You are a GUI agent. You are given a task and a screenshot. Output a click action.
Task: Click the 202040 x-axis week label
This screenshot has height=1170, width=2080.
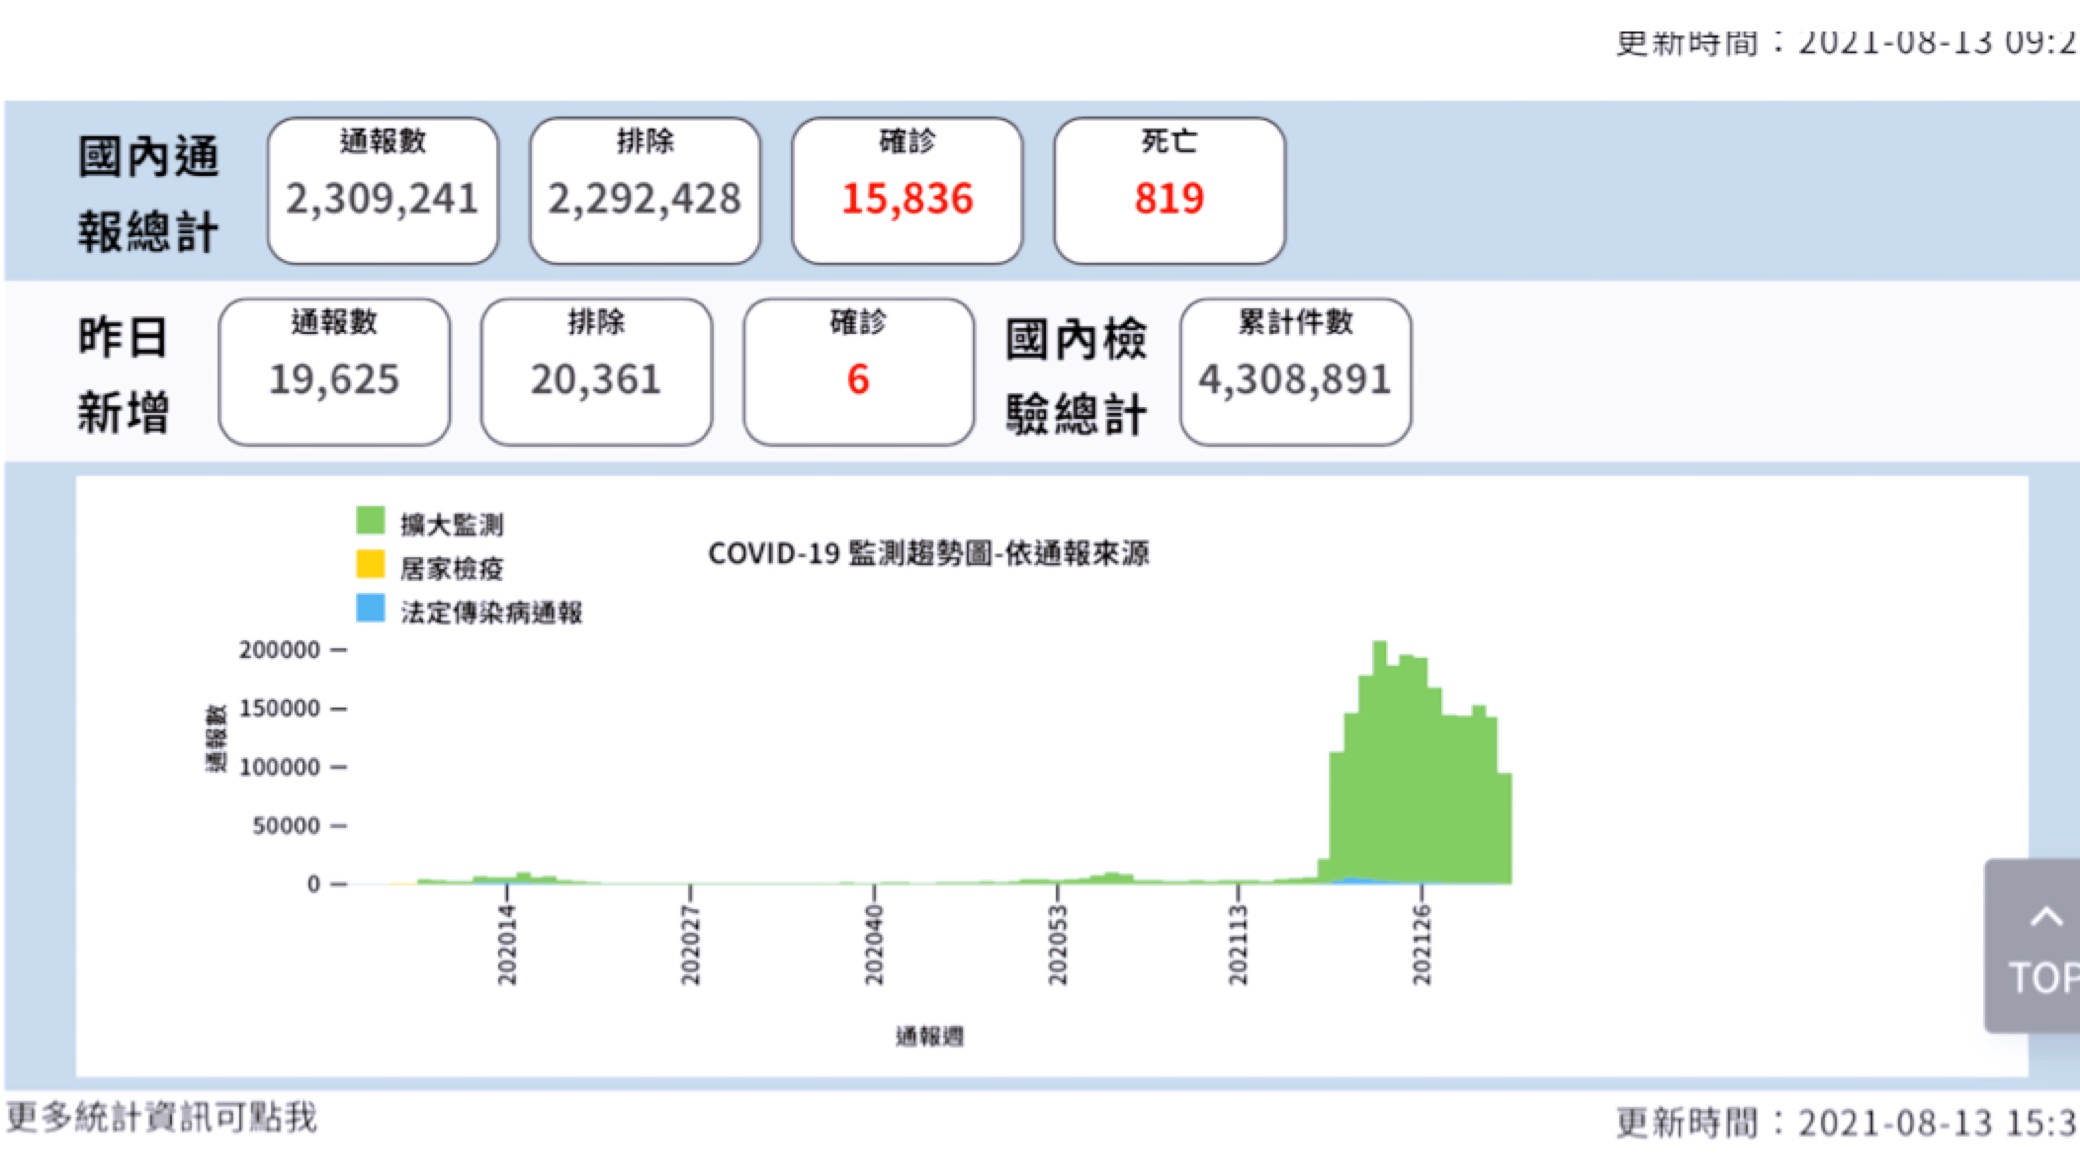pyautogui.click(x=874, y=945)
